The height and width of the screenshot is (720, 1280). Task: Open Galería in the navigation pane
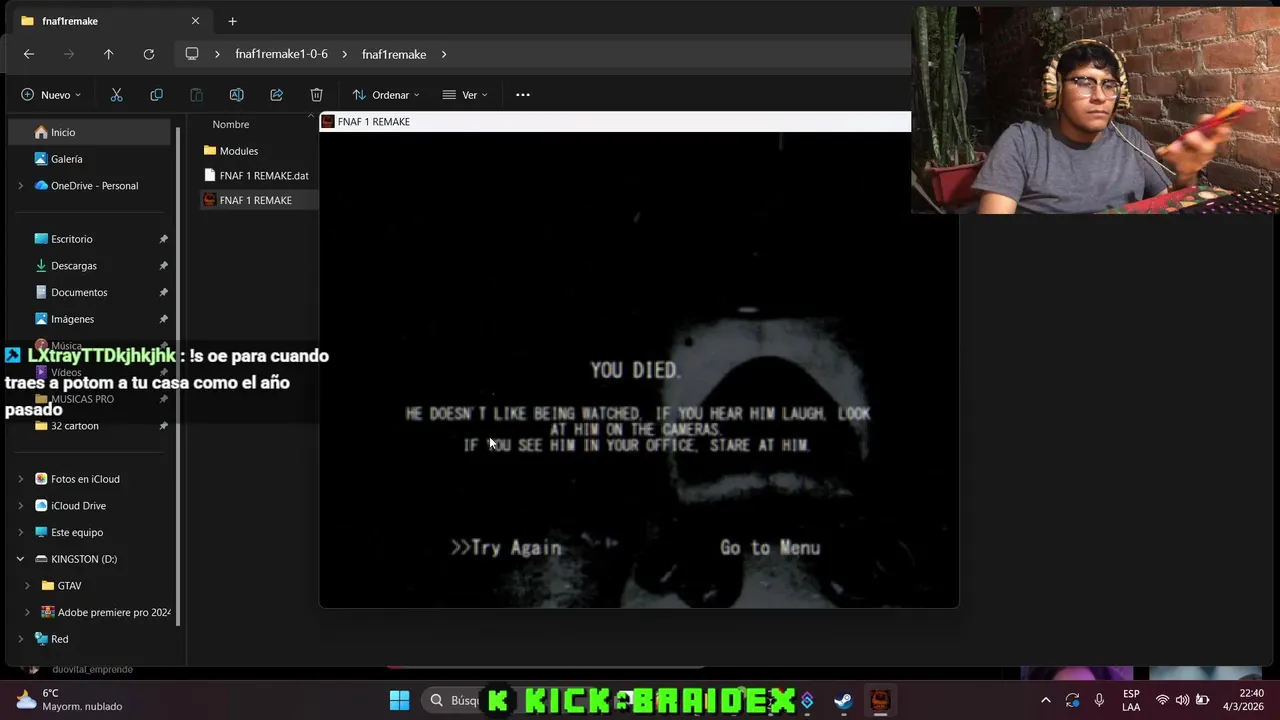[x=66, y=159]
